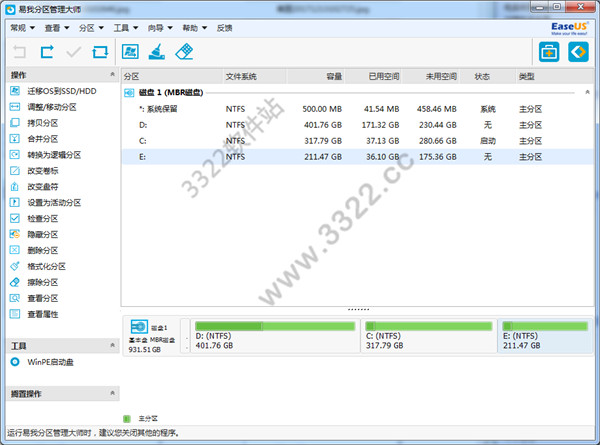Click the 转换为逻辑分区 sidebar icon
The height and width of the screenshot is (445, 600).
click(15, 155)
